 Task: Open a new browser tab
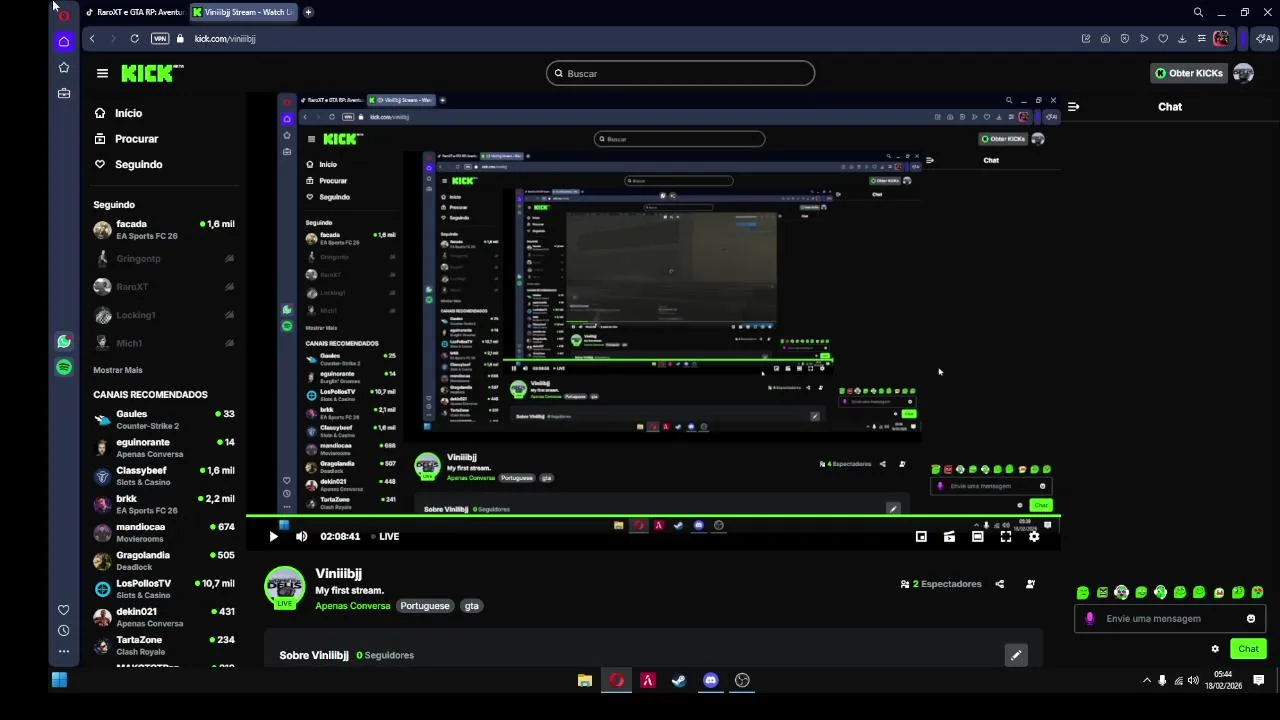(x=308, y=12)
